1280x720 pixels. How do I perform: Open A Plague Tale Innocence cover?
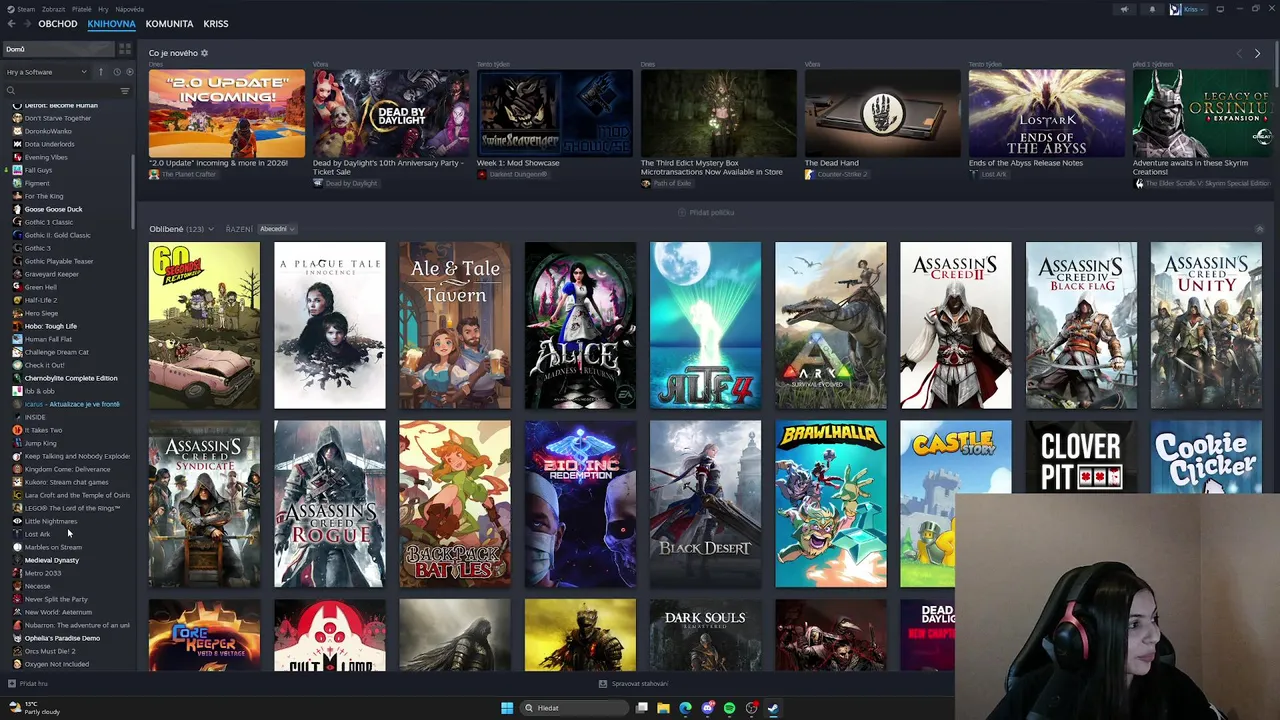pyautogui.click(x=329, y=325)
